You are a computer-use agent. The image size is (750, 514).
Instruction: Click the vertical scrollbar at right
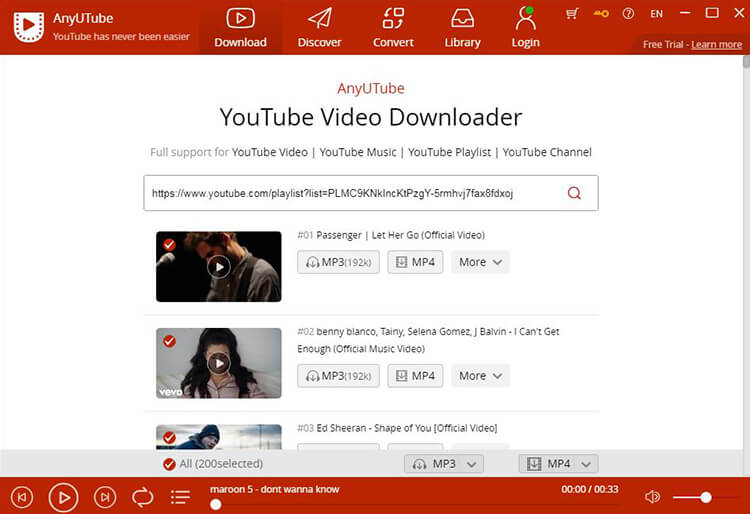click(746, 62)
